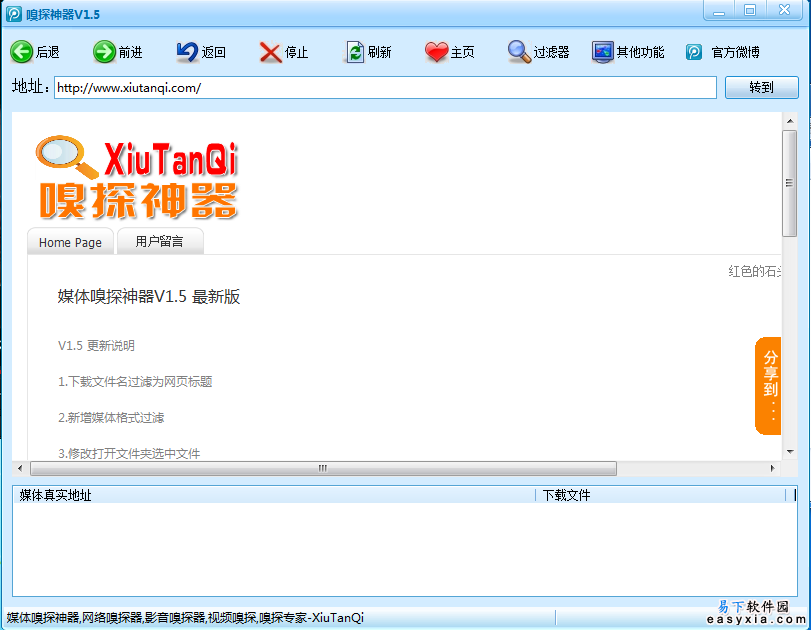This screenshot has height=630, width=811.
Task: Click the app icon in title bar
Action: pos(14,14)
